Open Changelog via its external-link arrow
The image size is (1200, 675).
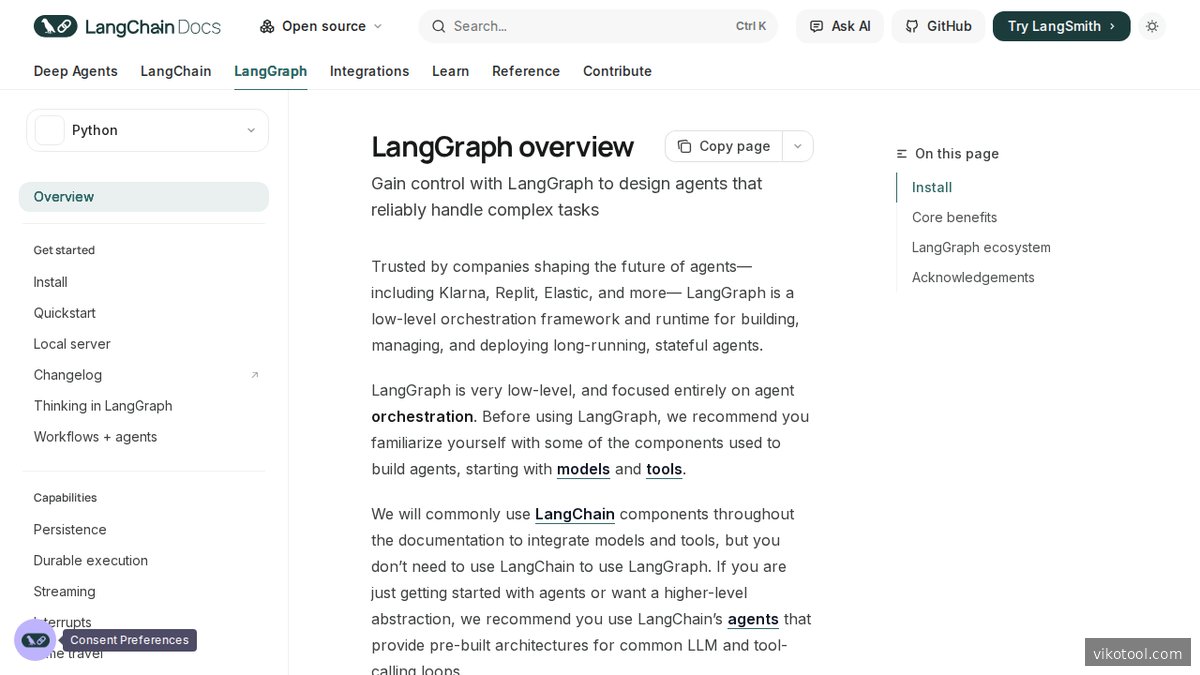(255, 374)
